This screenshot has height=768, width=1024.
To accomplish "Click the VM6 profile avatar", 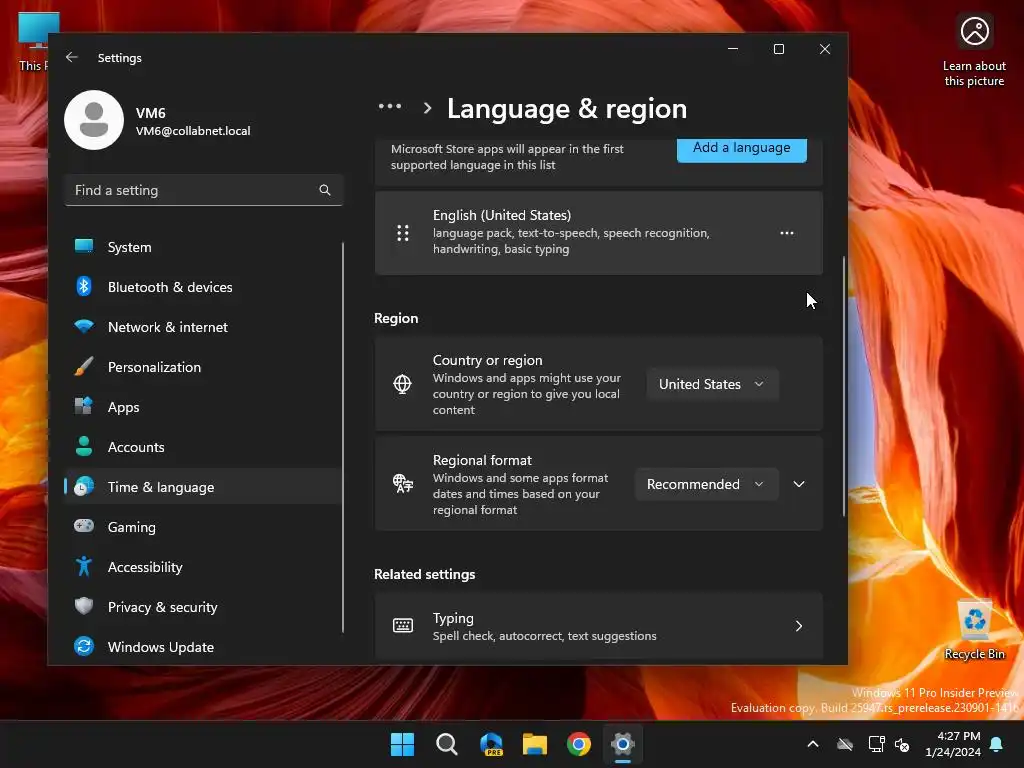I will pyautogui.click(x=94, y=120).
